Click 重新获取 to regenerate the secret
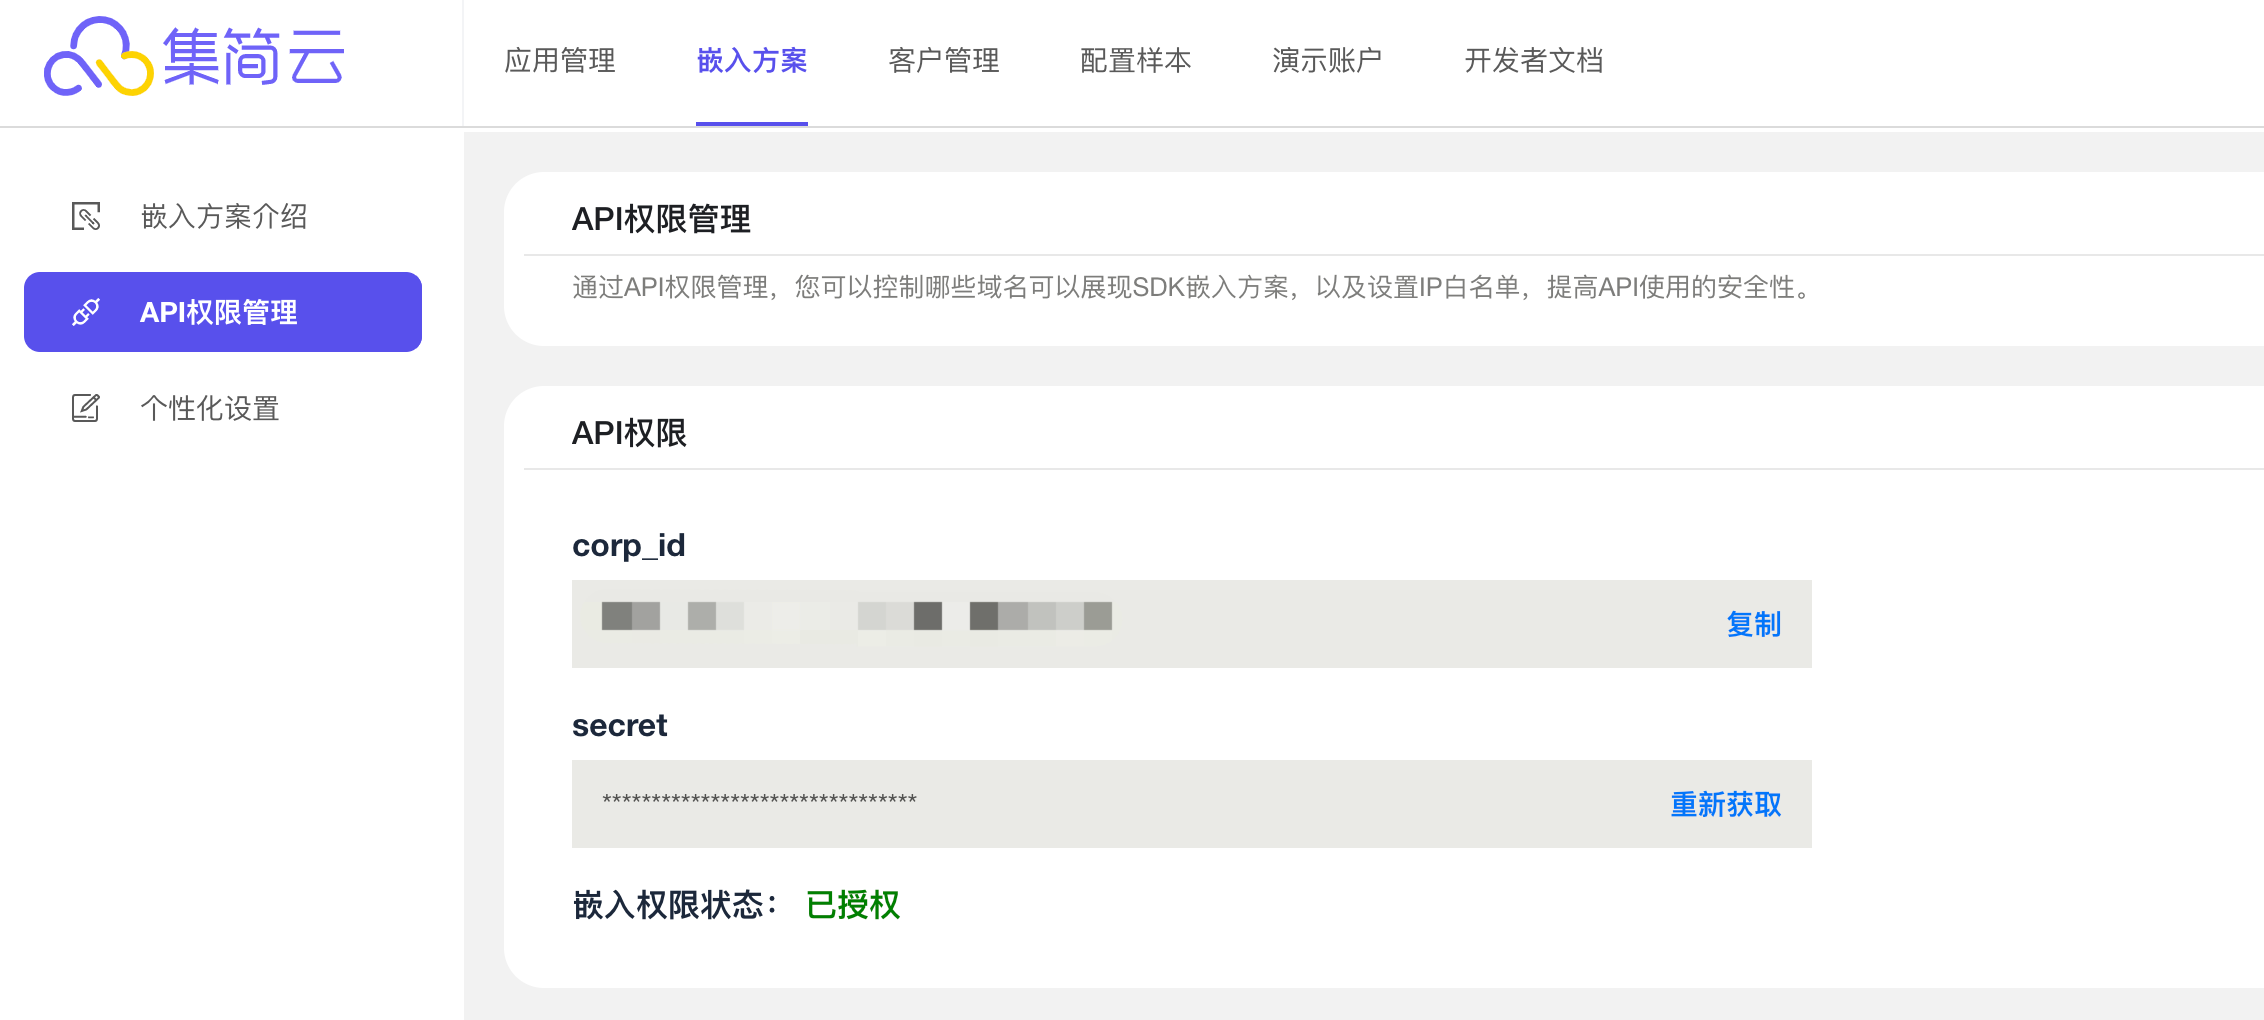This screenshot has width=2264, height=1020. 1726,804
